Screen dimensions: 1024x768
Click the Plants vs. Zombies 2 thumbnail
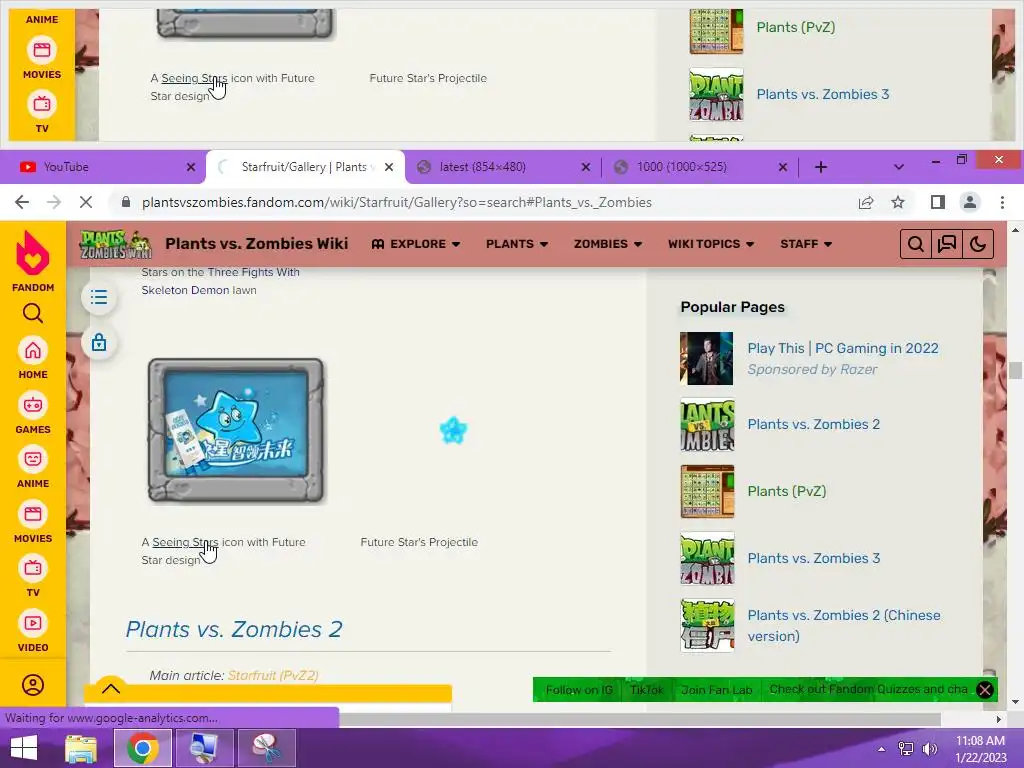coord(707,425)
